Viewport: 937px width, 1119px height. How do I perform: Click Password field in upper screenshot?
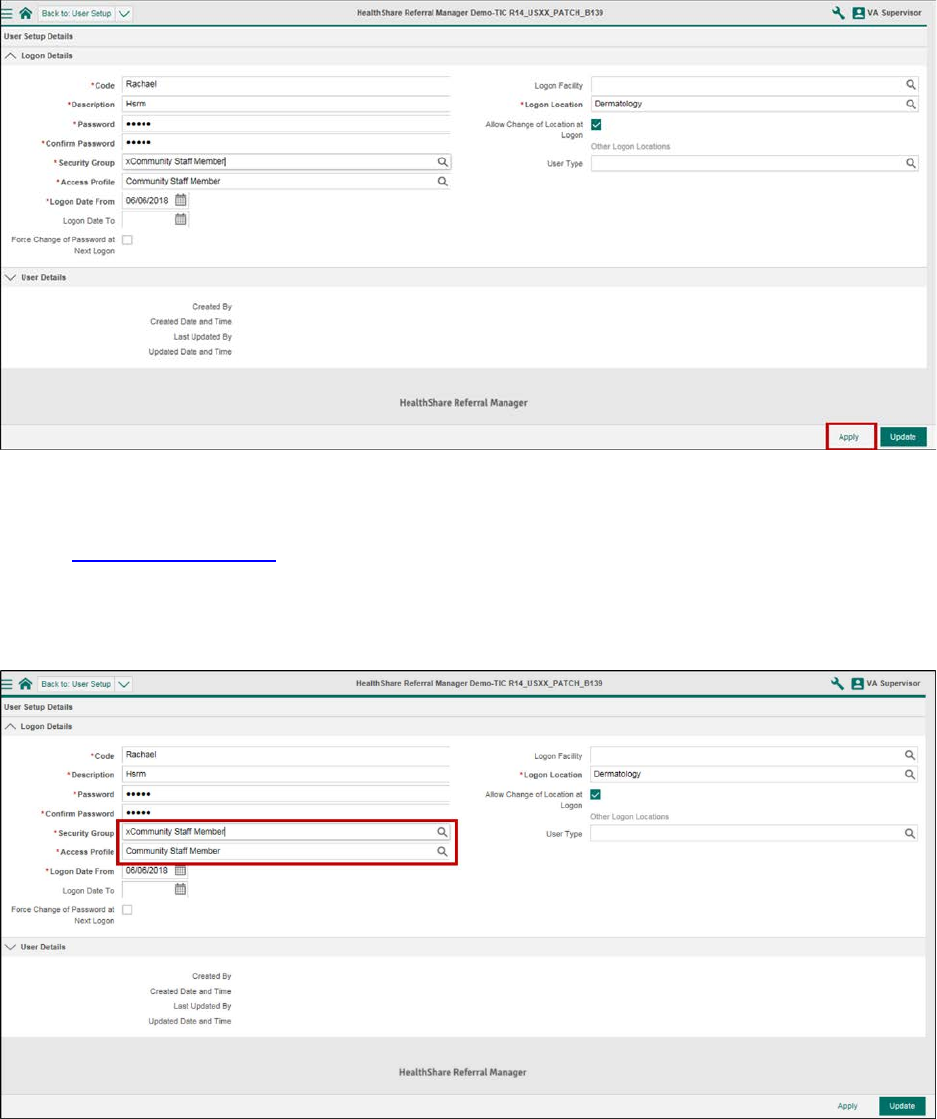point(286,123)
